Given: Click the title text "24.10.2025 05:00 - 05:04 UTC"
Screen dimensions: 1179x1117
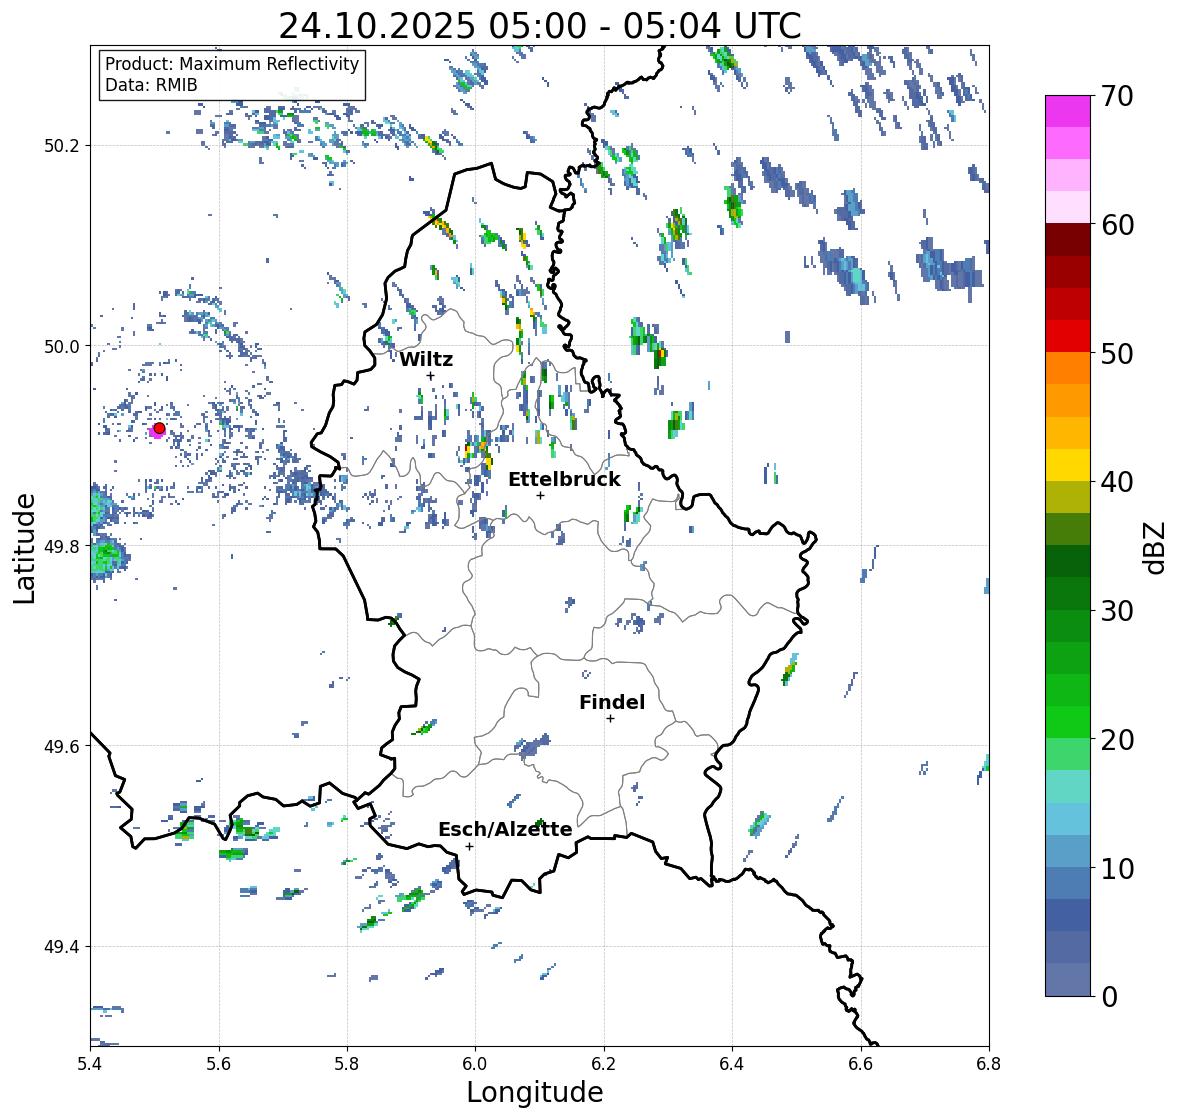Looking at the screenshot, I should 540,26.
